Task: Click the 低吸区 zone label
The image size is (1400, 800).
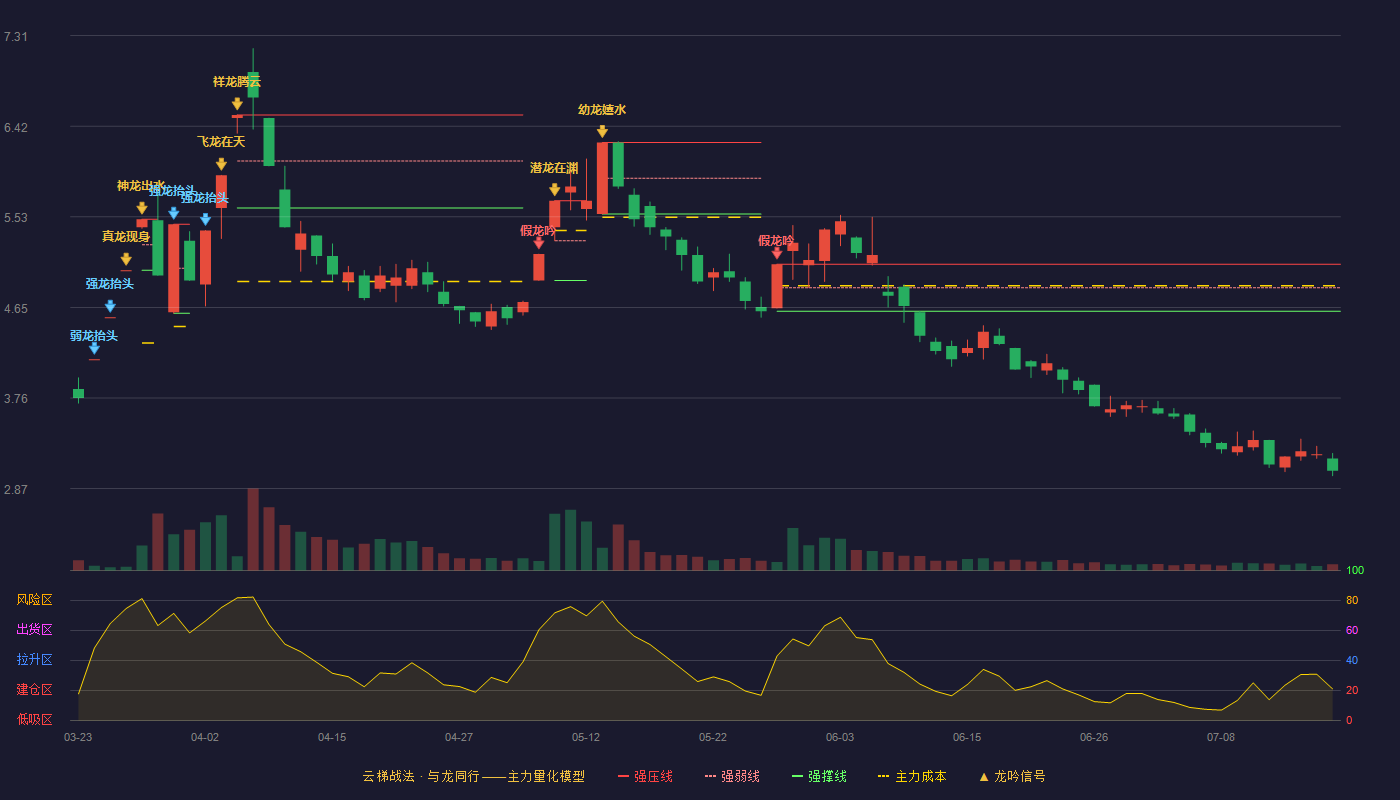Action: (35, 719)
